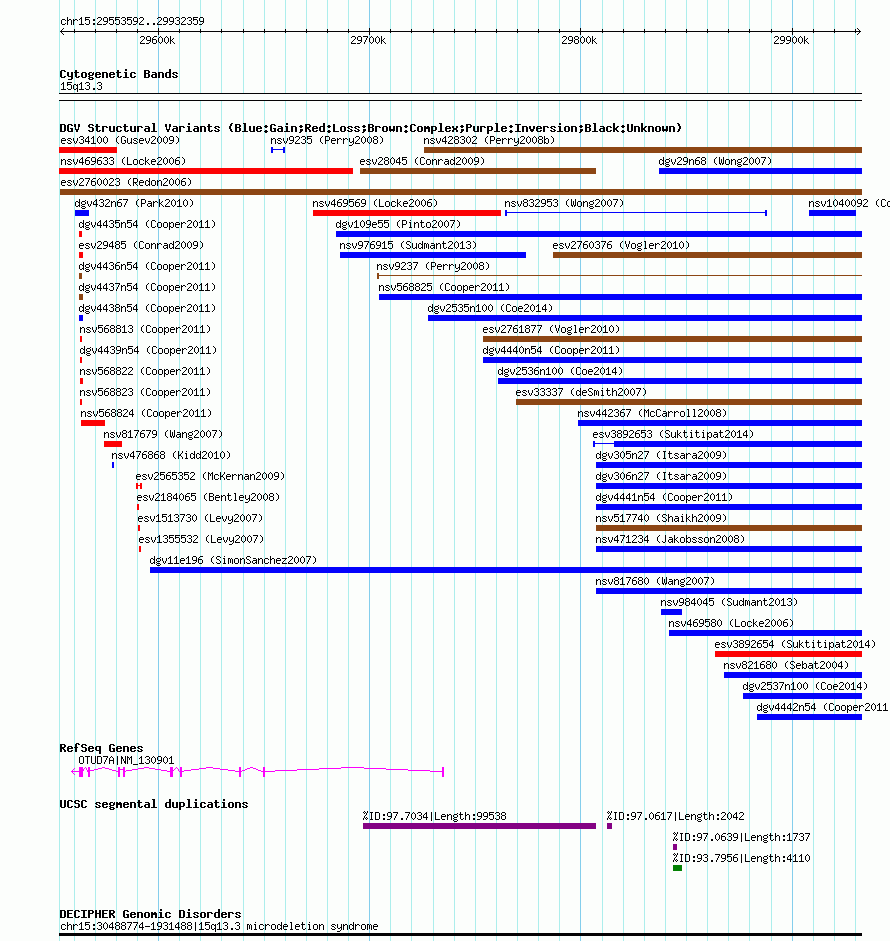The image size is (890, 941).
Task: Open nsv428302 (Perry2008b) variant details
Action: click(643, 150)
